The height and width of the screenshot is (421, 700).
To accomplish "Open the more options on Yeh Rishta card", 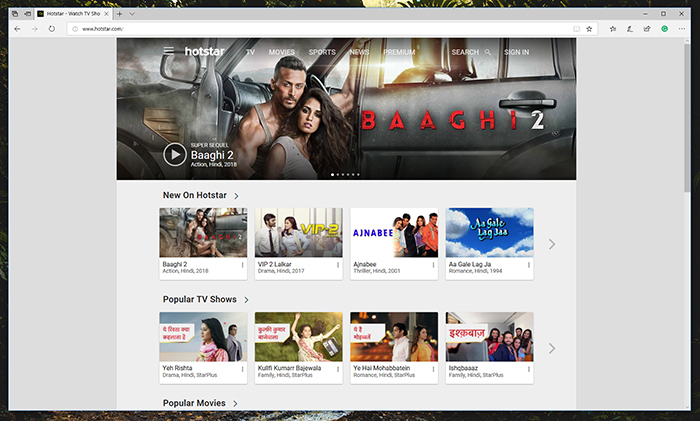I will 242,369.
